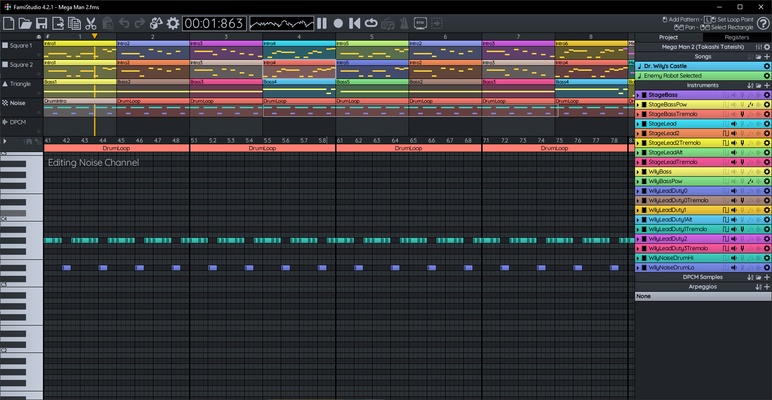Pause playback with the pause button
The width and height of the screenshot is (772, 400).
[x=322, y=23]
